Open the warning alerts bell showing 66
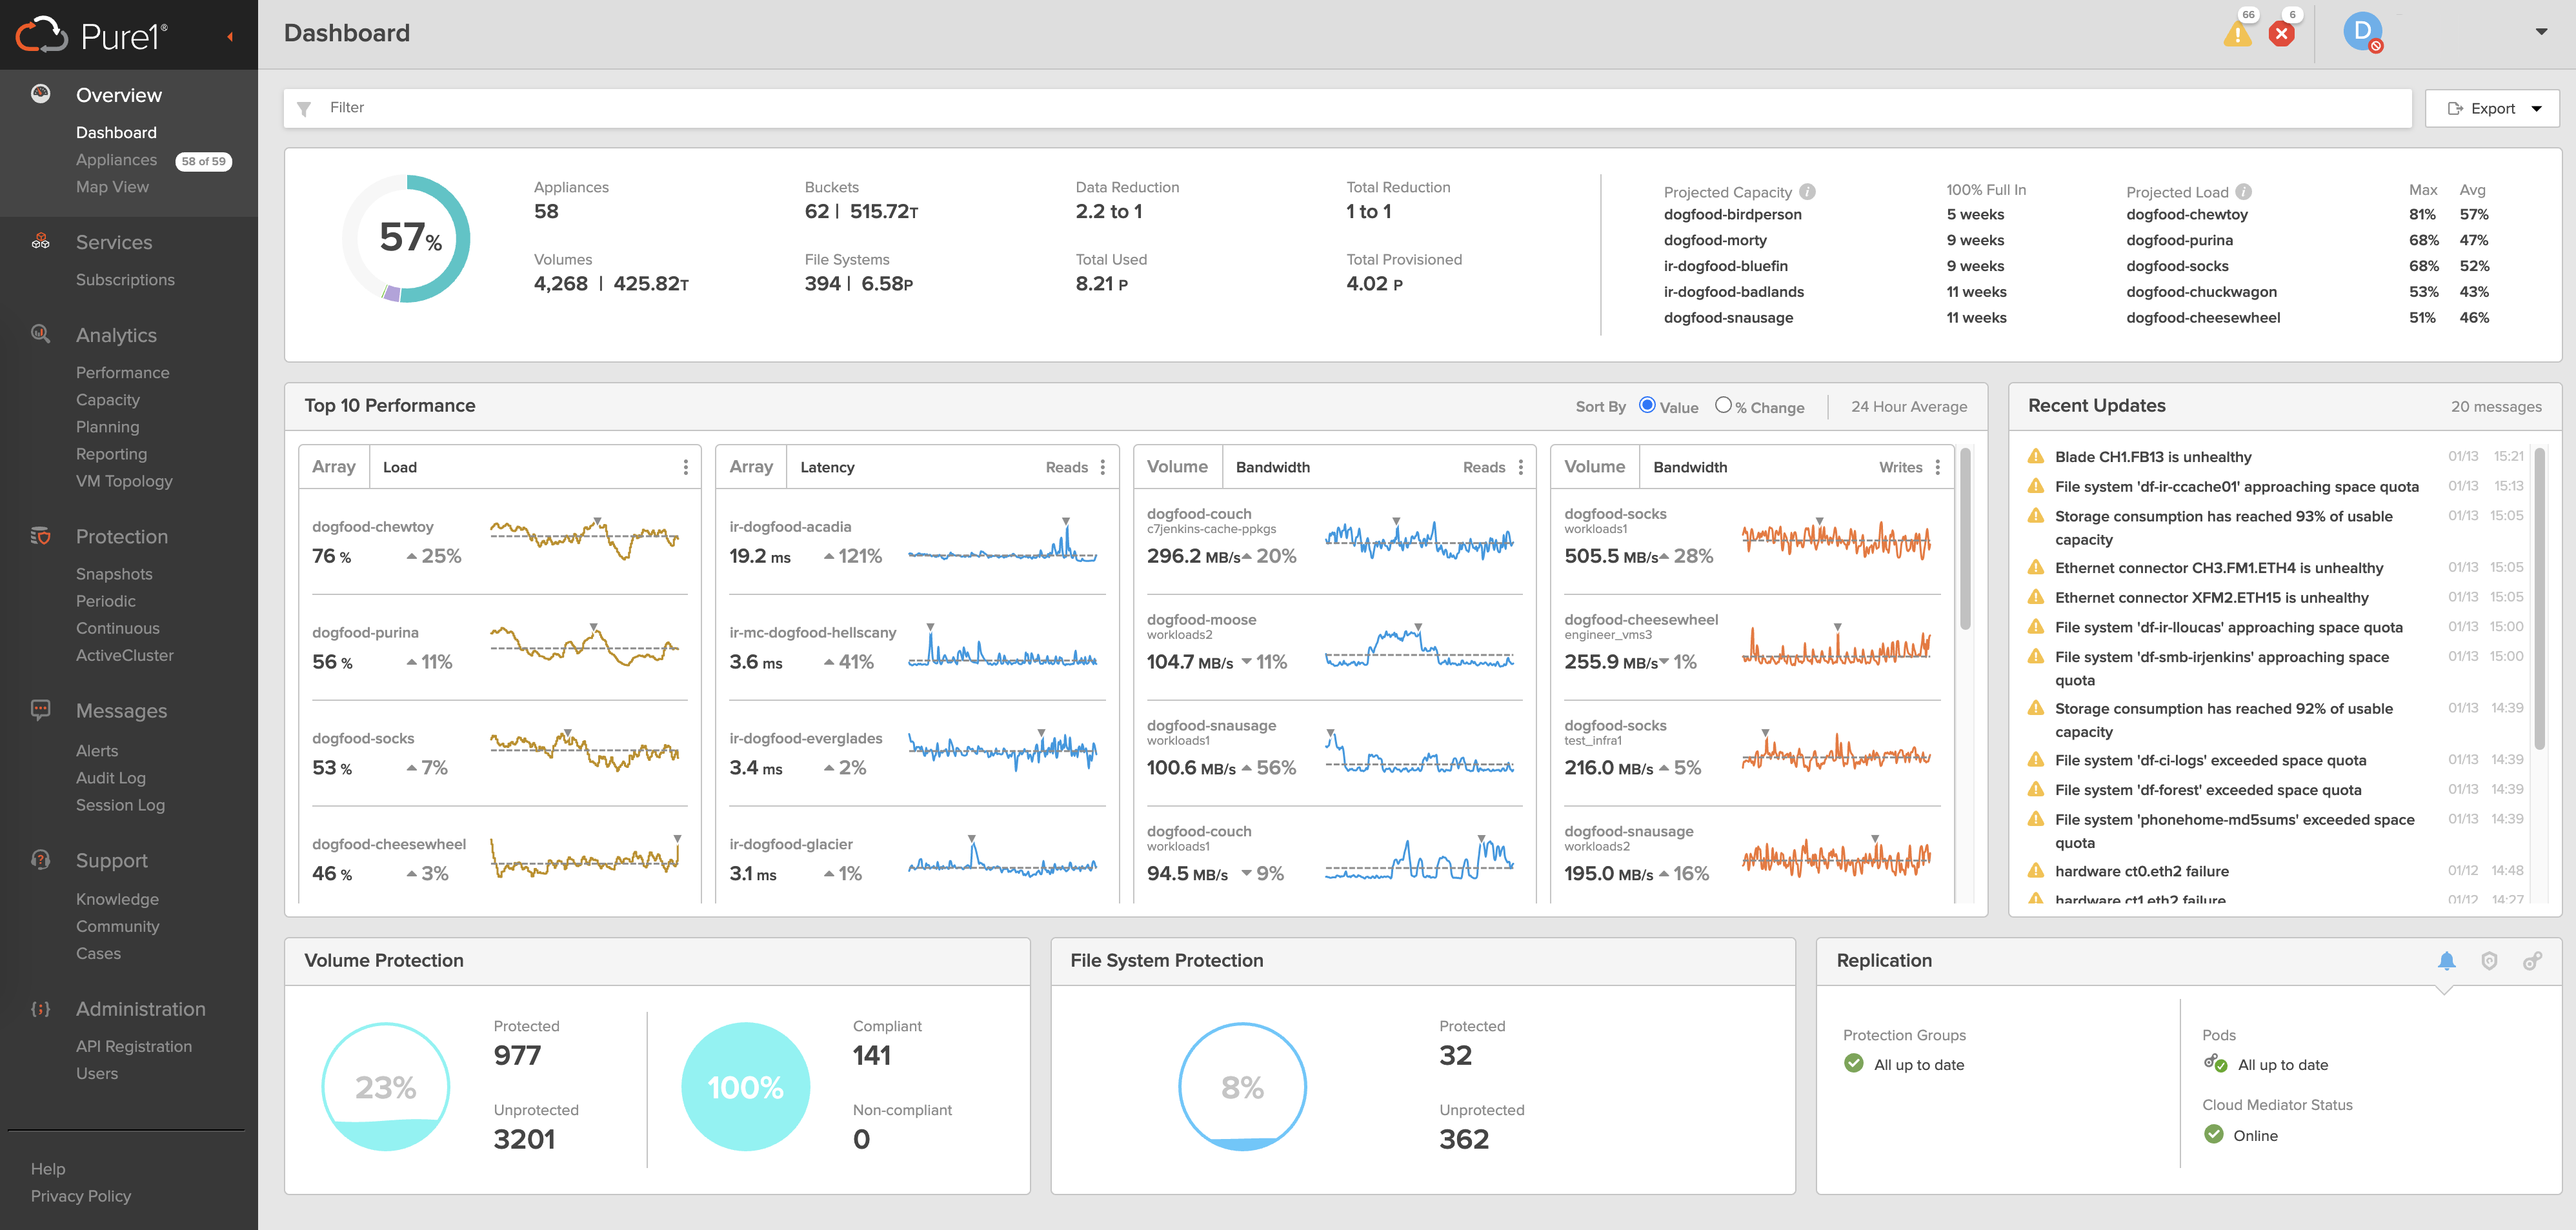 tap(2238, 33)
